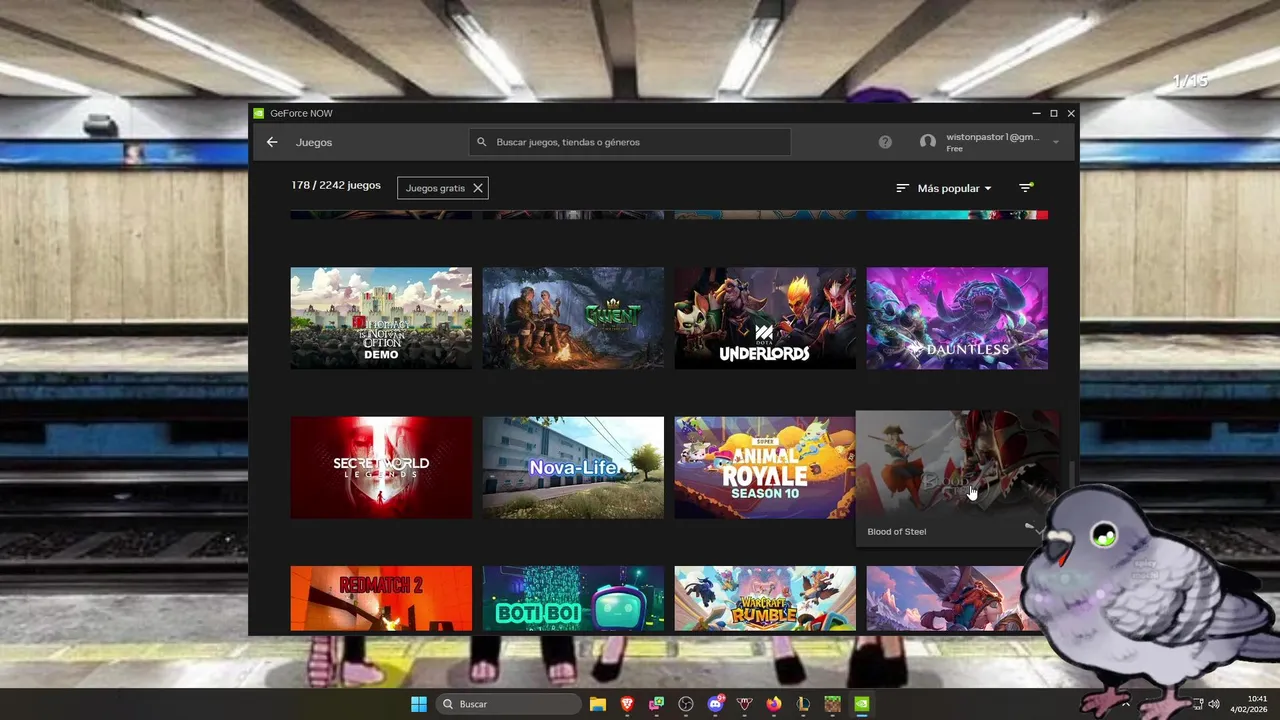This screenshot has height=720, width=1280.
Task: Expand the account dropdown arrow
Action: (x=1056, y=142)
